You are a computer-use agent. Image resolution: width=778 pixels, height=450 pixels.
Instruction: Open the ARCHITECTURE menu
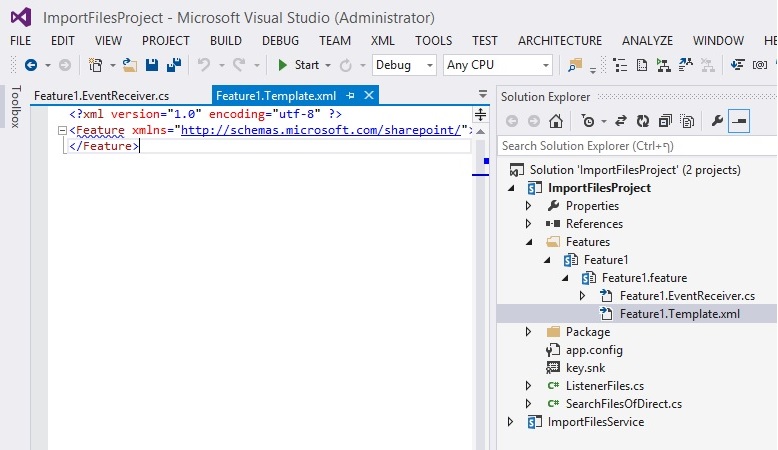point(560,41)
